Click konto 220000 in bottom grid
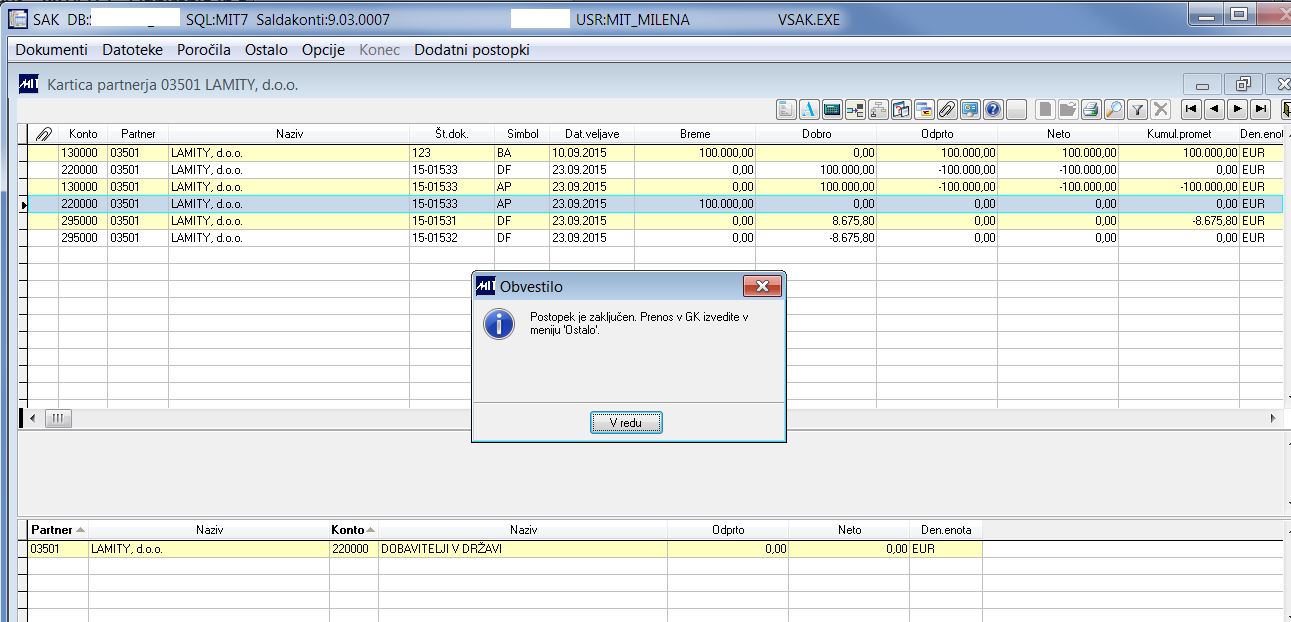 (354, 549)
